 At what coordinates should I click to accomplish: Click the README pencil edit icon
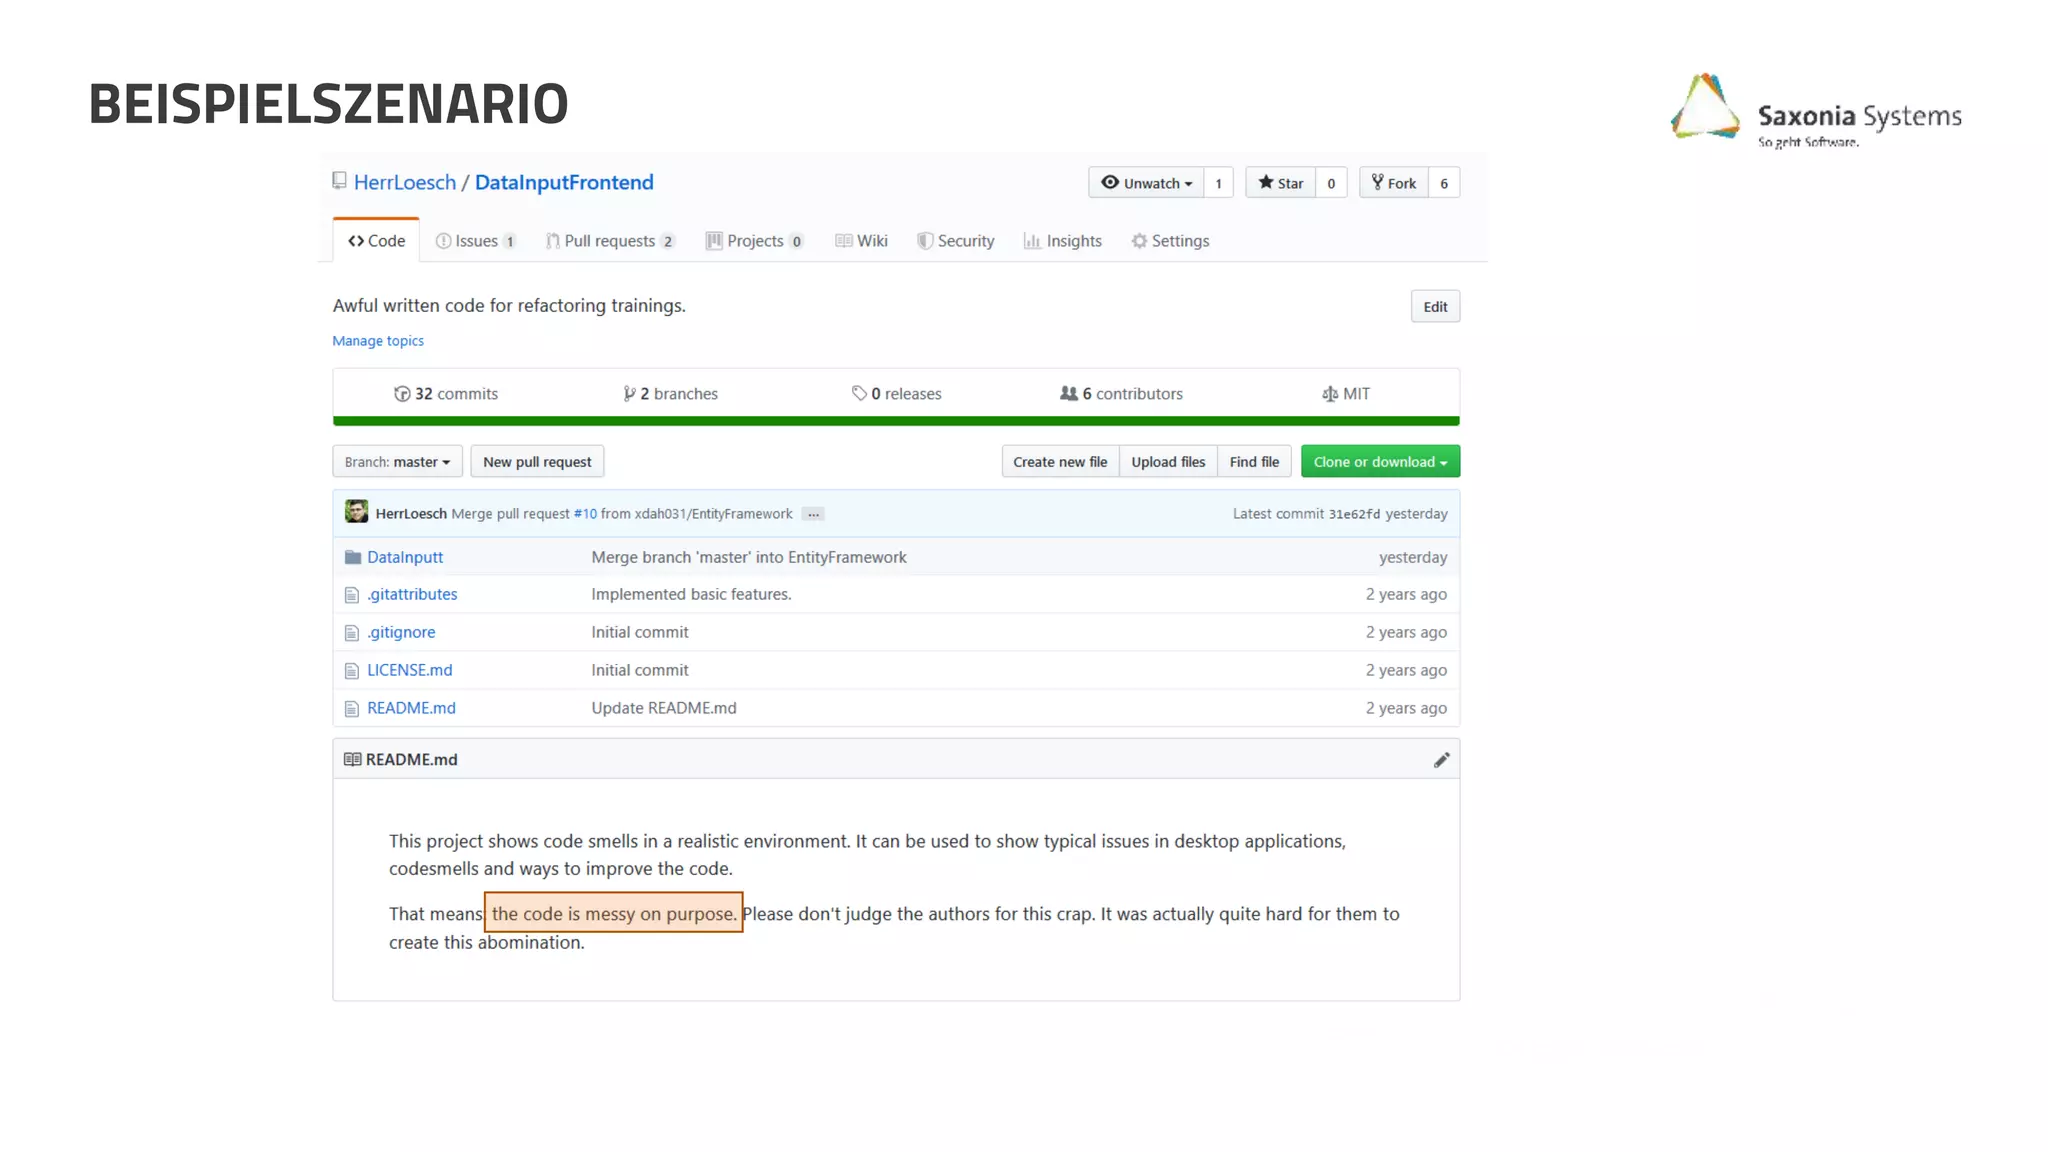(1441, 760)
